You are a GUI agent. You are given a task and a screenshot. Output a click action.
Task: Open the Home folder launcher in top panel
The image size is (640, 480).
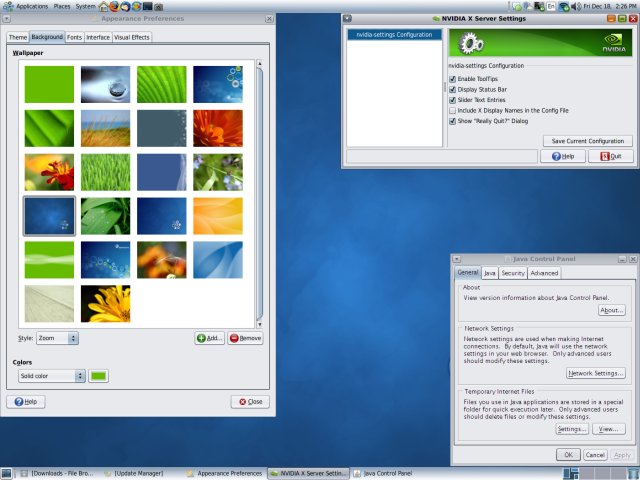tap(104, 6)
